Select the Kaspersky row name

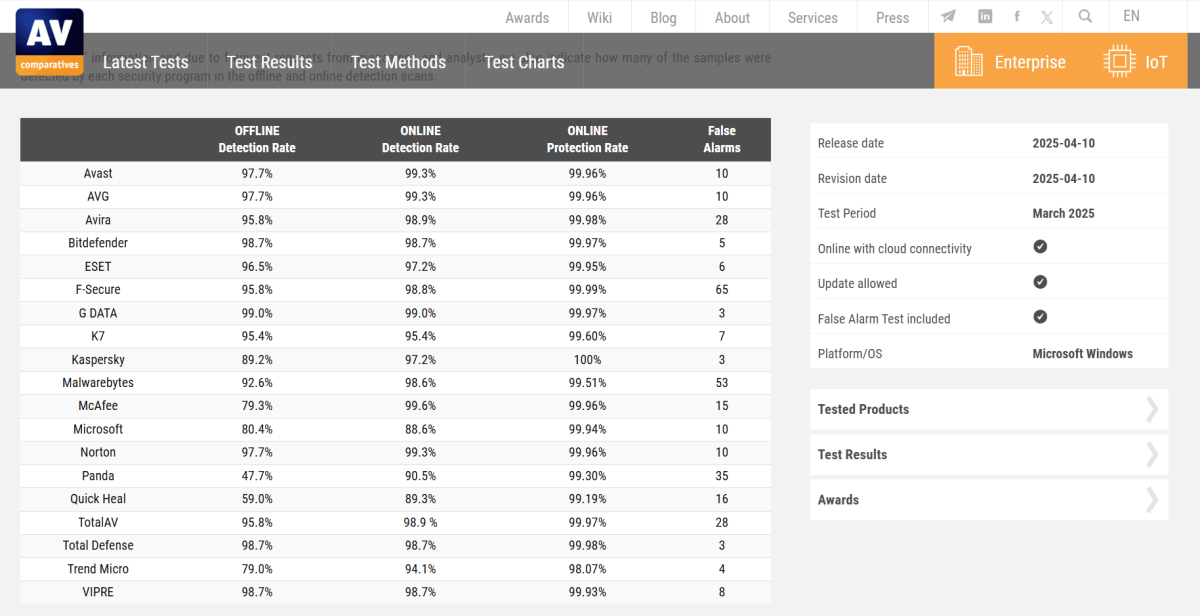[98, 359]
